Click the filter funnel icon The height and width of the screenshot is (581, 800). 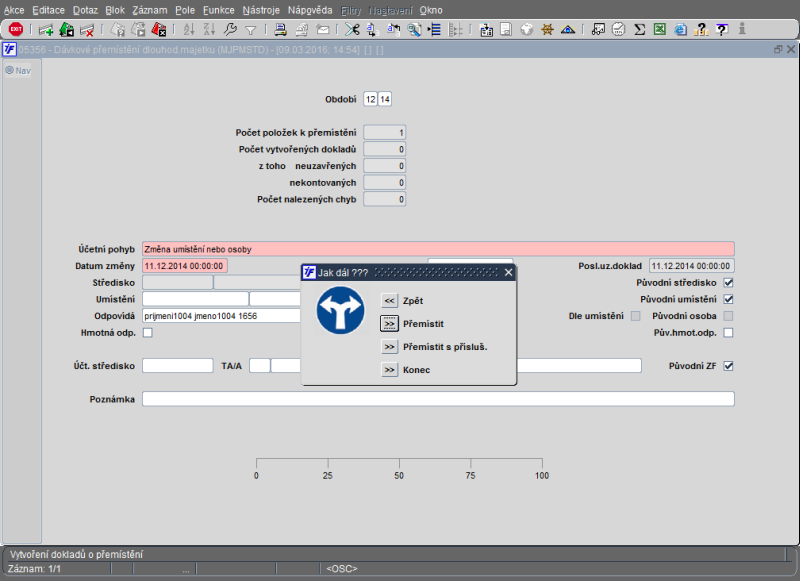pyautogui.click(x=251, y=30)
